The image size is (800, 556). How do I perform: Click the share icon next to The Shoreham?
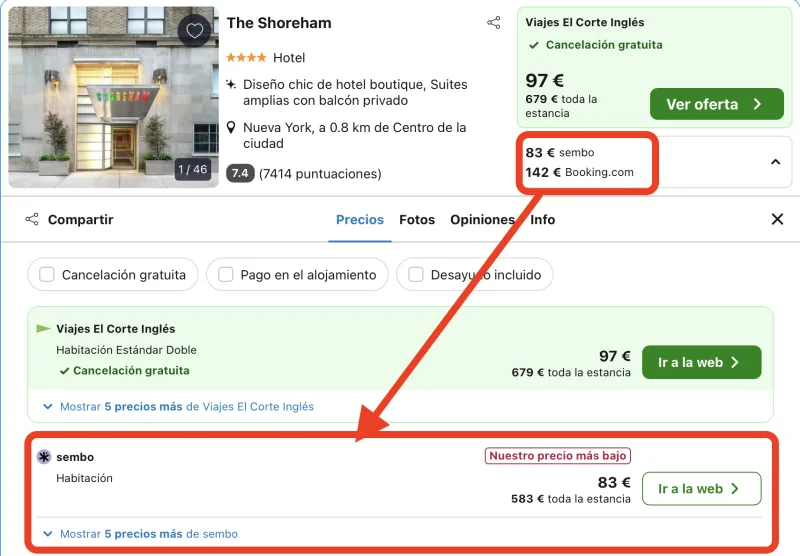tap(493, 22)
